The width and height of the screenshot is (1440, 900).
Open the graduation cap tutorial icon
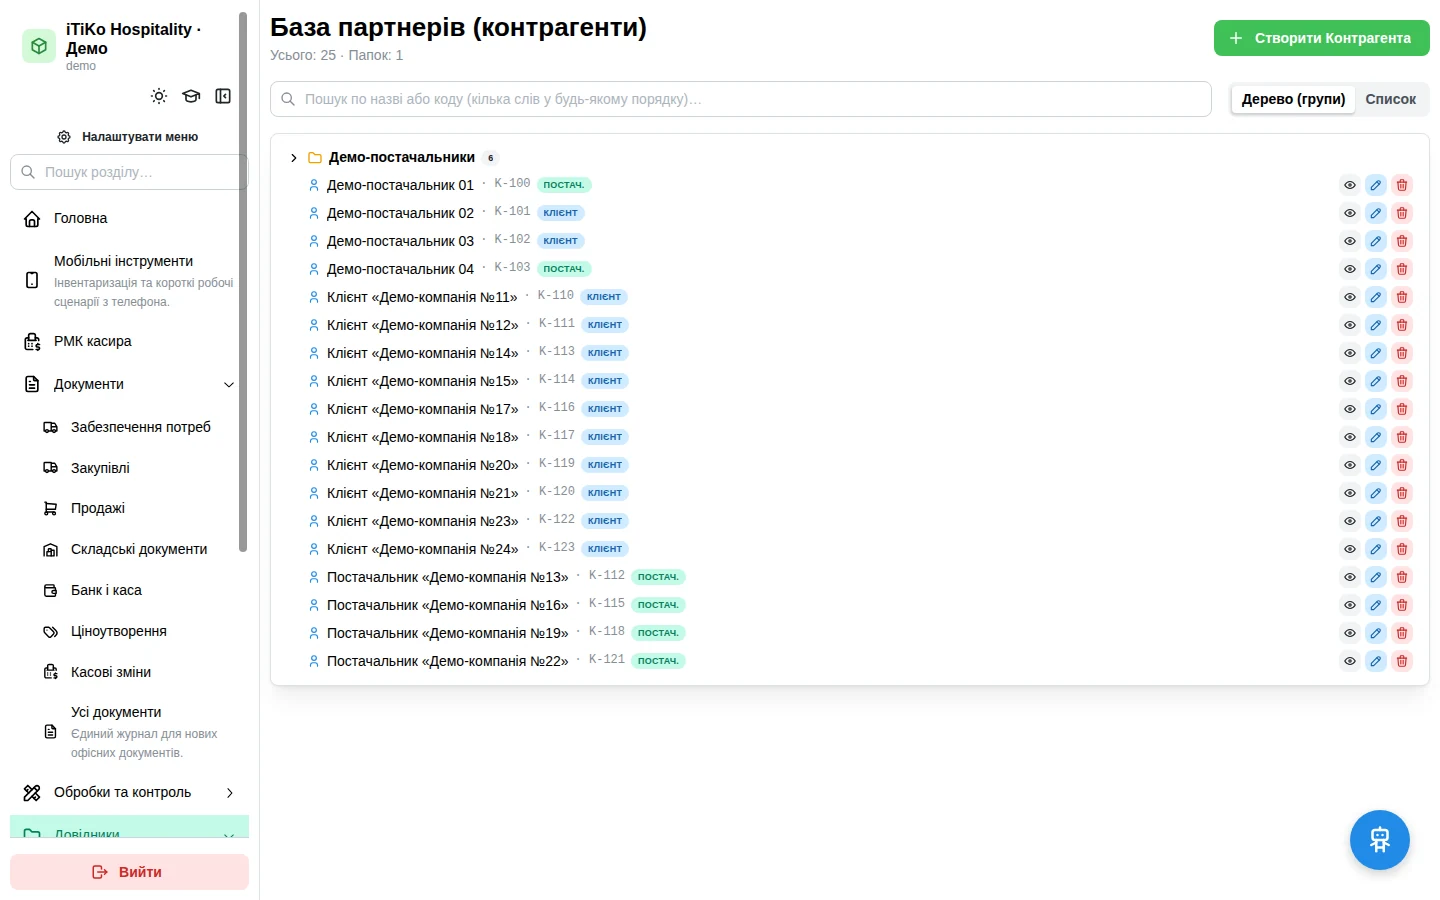(191, 96)
